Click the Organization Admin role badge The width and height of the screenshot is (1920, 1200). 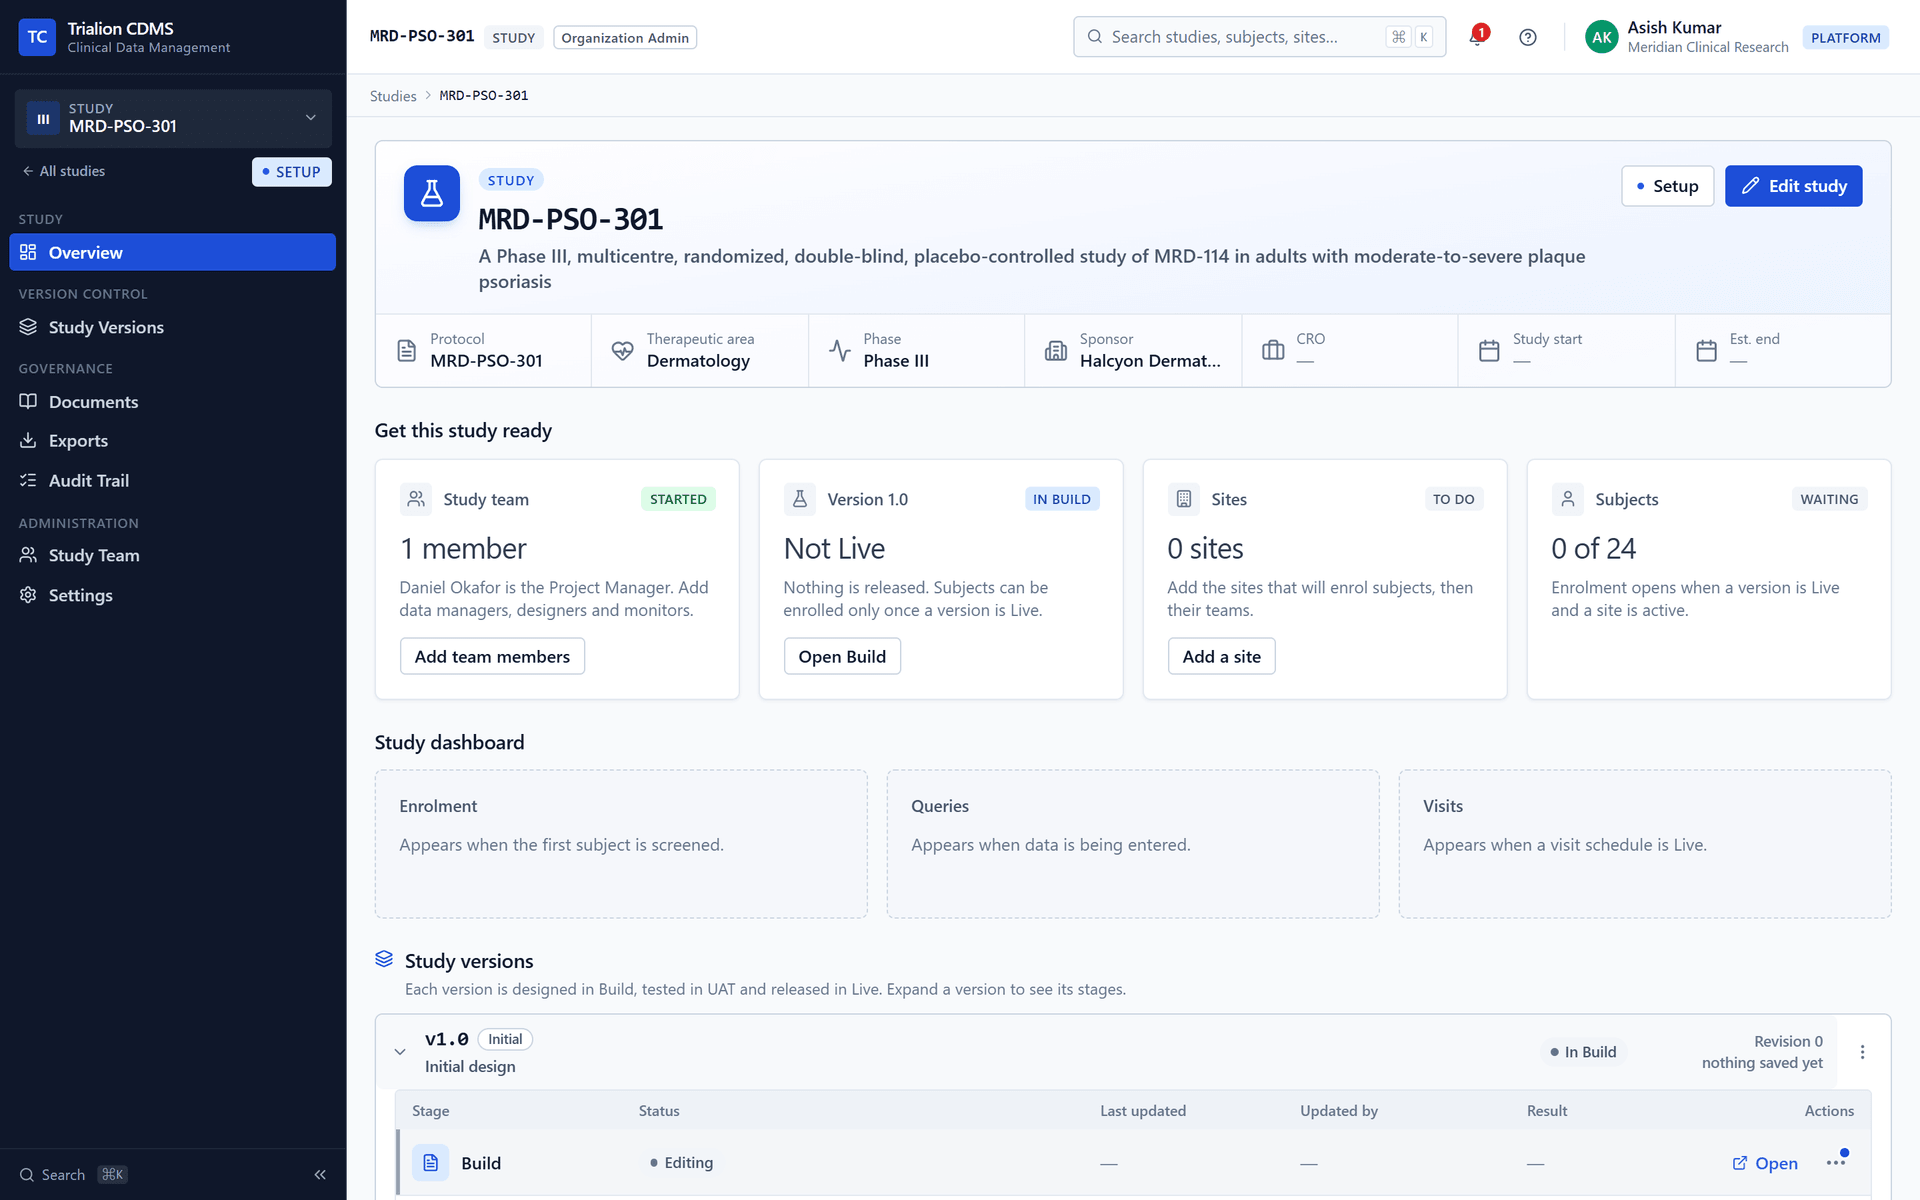coord(625,38)
